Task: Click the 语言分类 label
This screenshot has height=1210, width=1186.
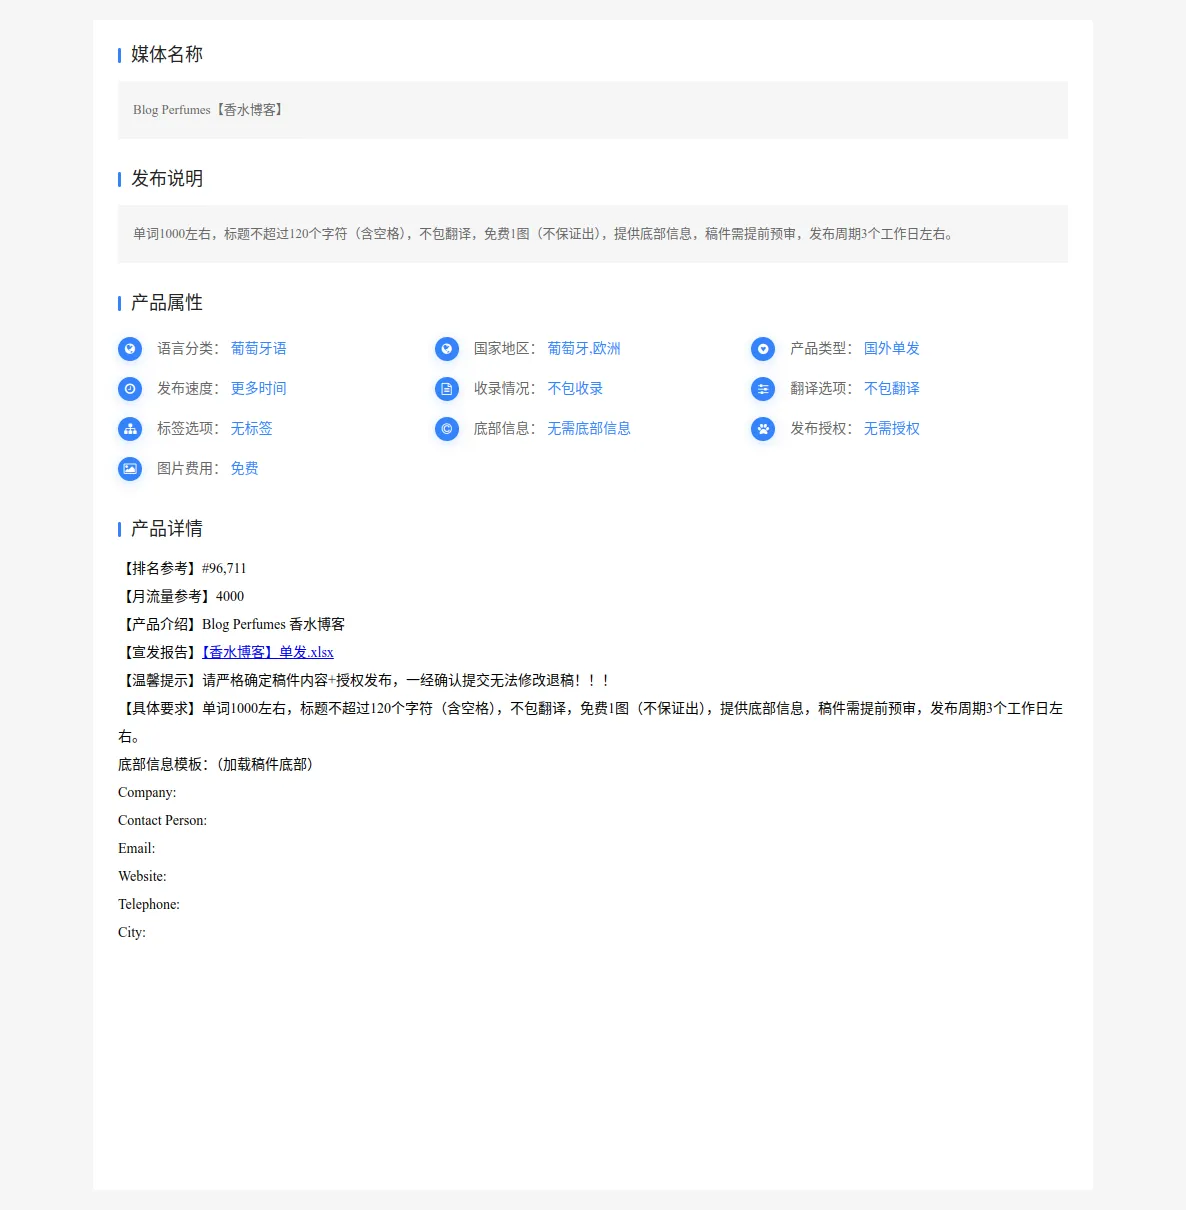Action: [188, 348]
